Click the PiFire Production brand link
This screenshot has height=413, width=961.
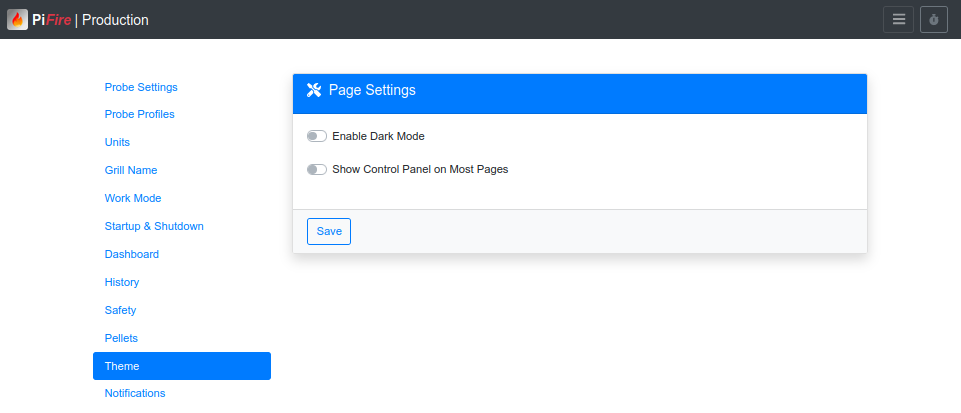tap(91, 20)
